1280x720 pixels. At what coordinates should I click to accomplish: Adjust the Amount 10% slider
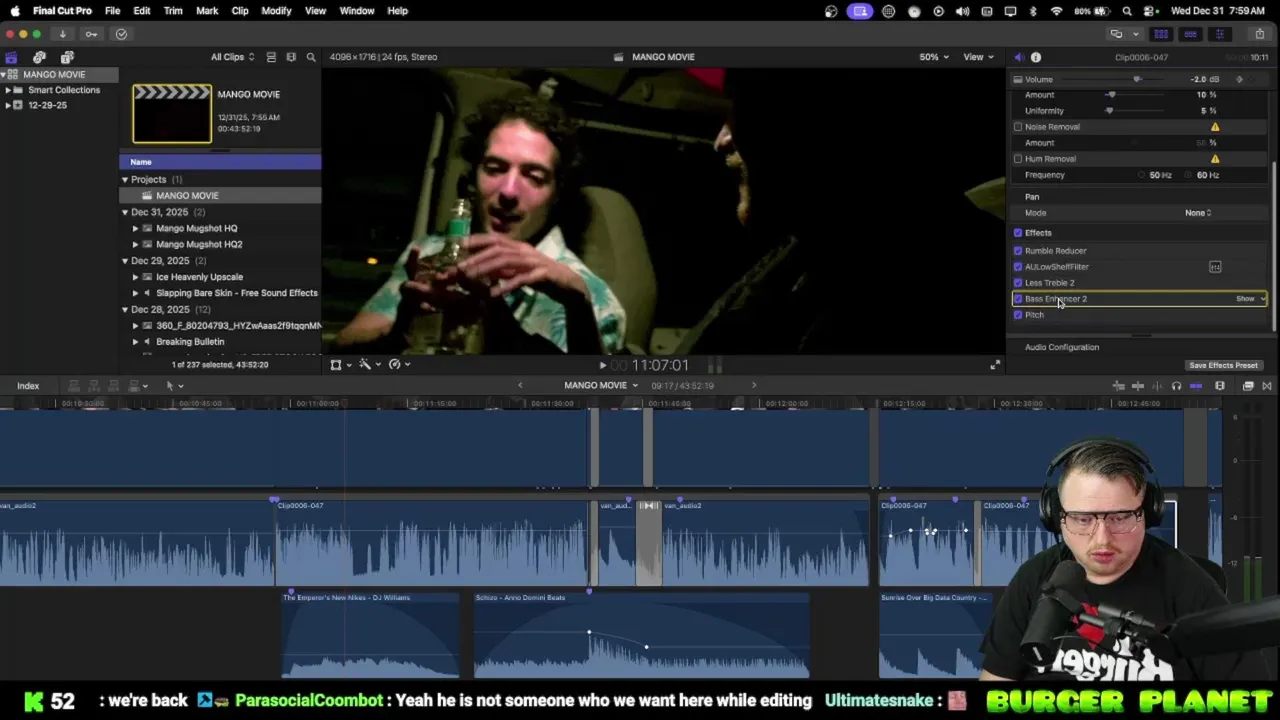click(x=1111, y=95)
